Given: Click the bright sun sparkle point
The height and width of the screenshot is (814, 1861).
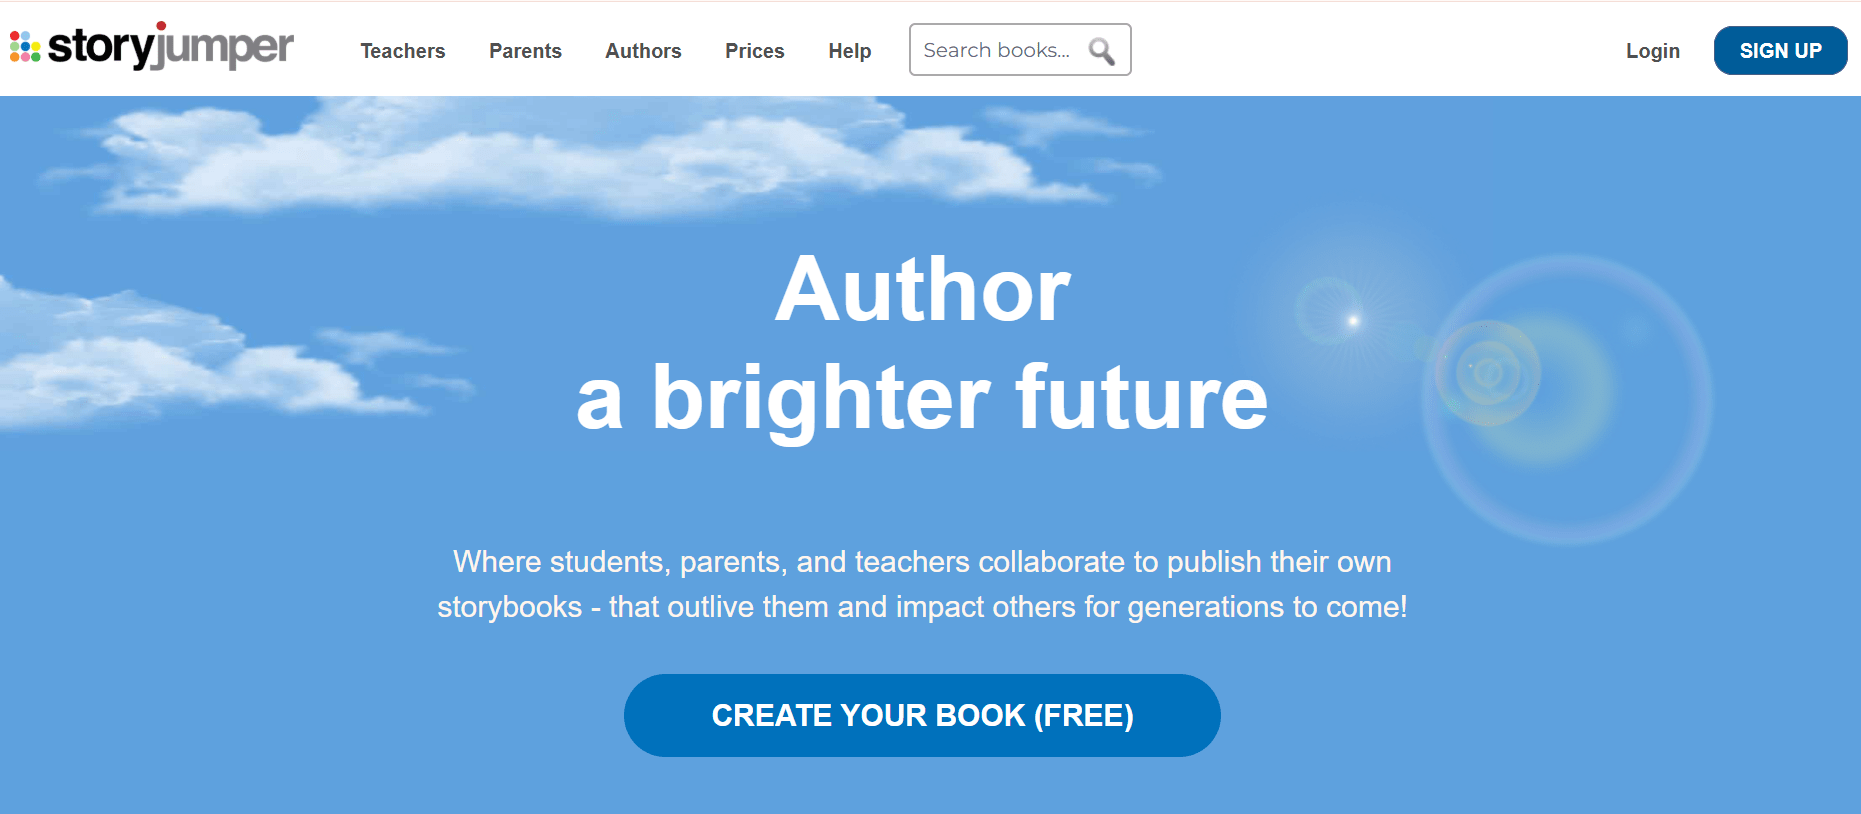Looking at the screenshot, I should point(1353,320).
